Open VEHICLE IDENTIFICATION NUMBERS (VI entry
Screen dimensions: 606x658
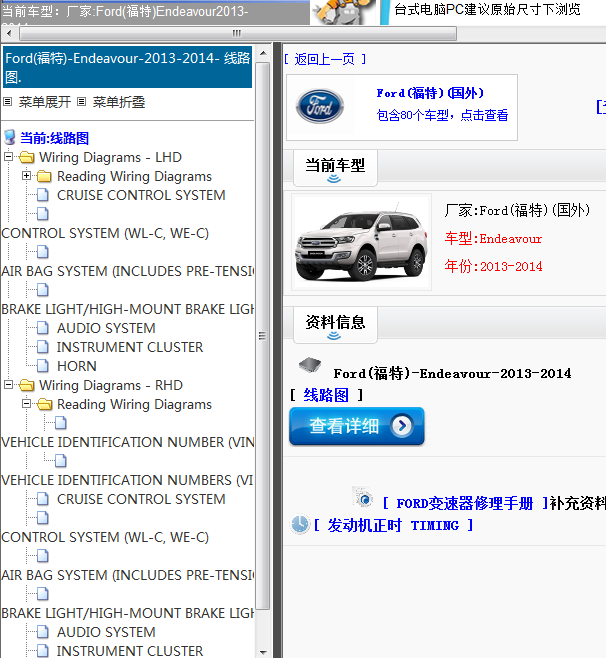click(128, 480)
